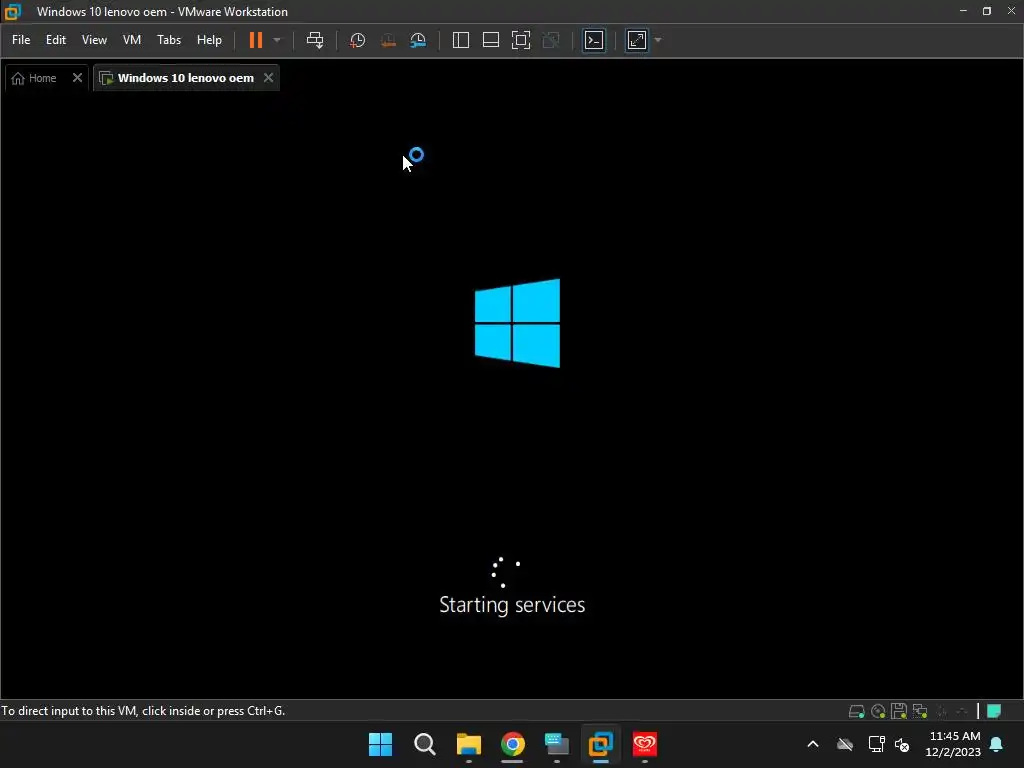Open the teal message log icon

tap(994, 711)
